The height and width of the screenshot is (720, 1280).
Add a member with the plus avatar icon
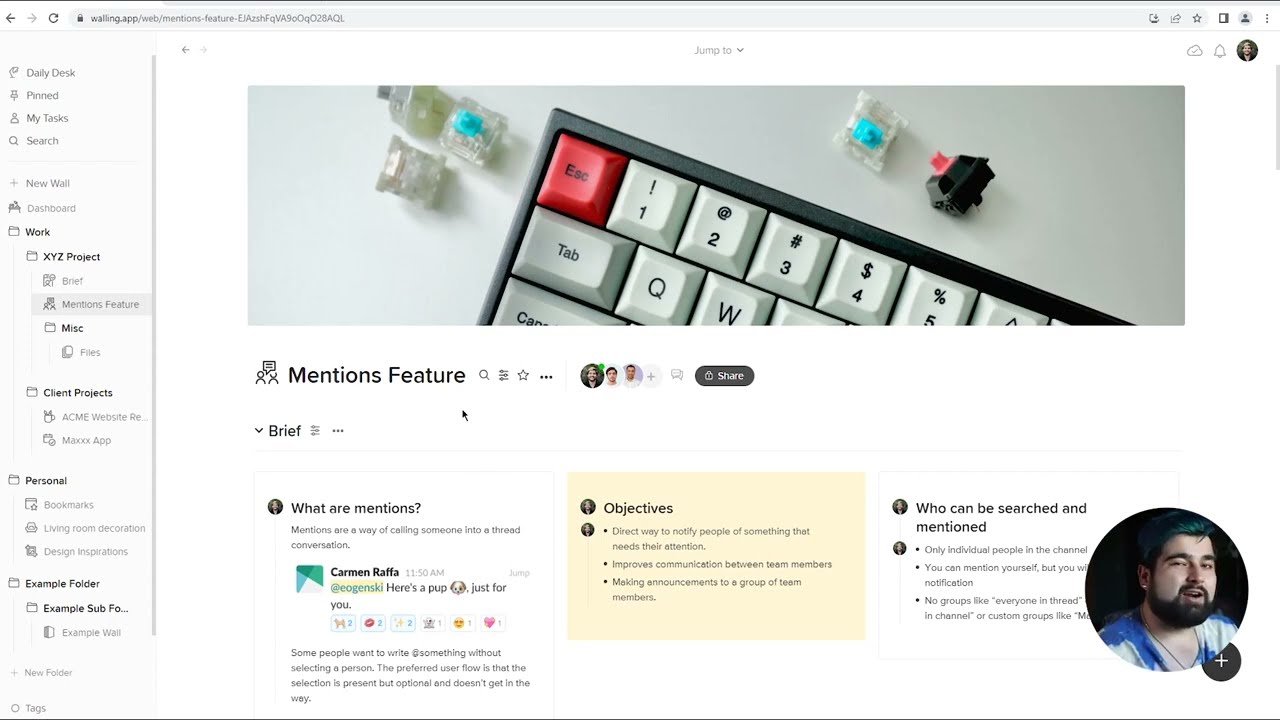[x=651, y=376]
